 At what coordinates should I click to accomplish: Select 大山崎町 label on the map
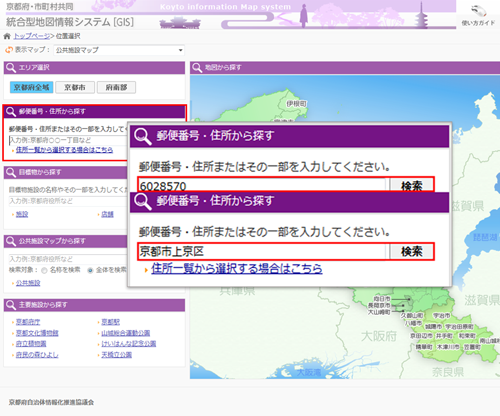[379, 312]
